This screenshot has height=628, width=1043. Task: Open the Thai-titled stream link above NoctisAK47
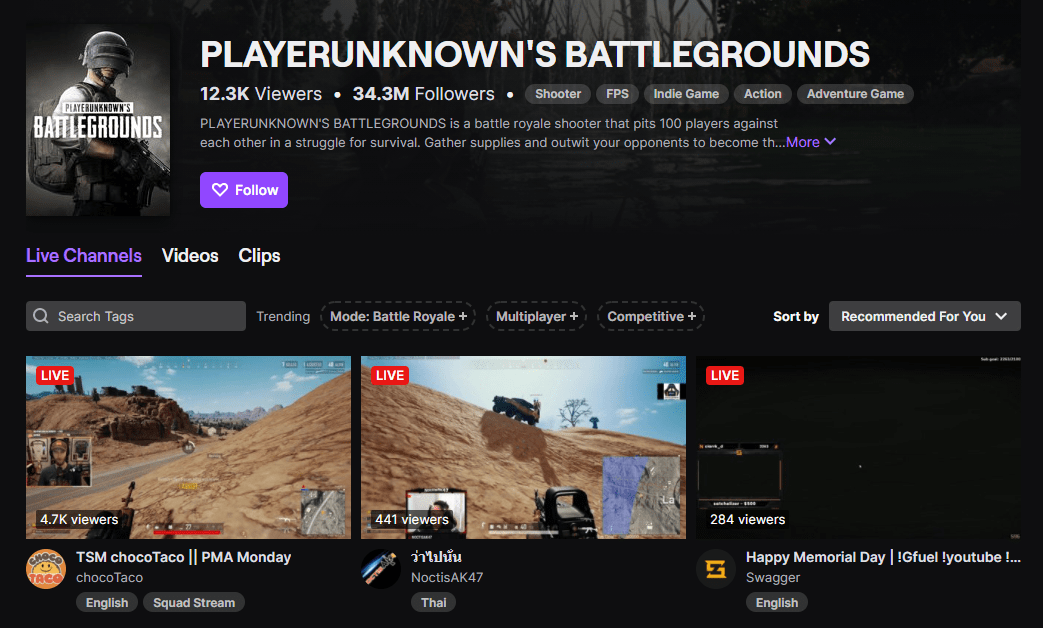pos(436,557)
